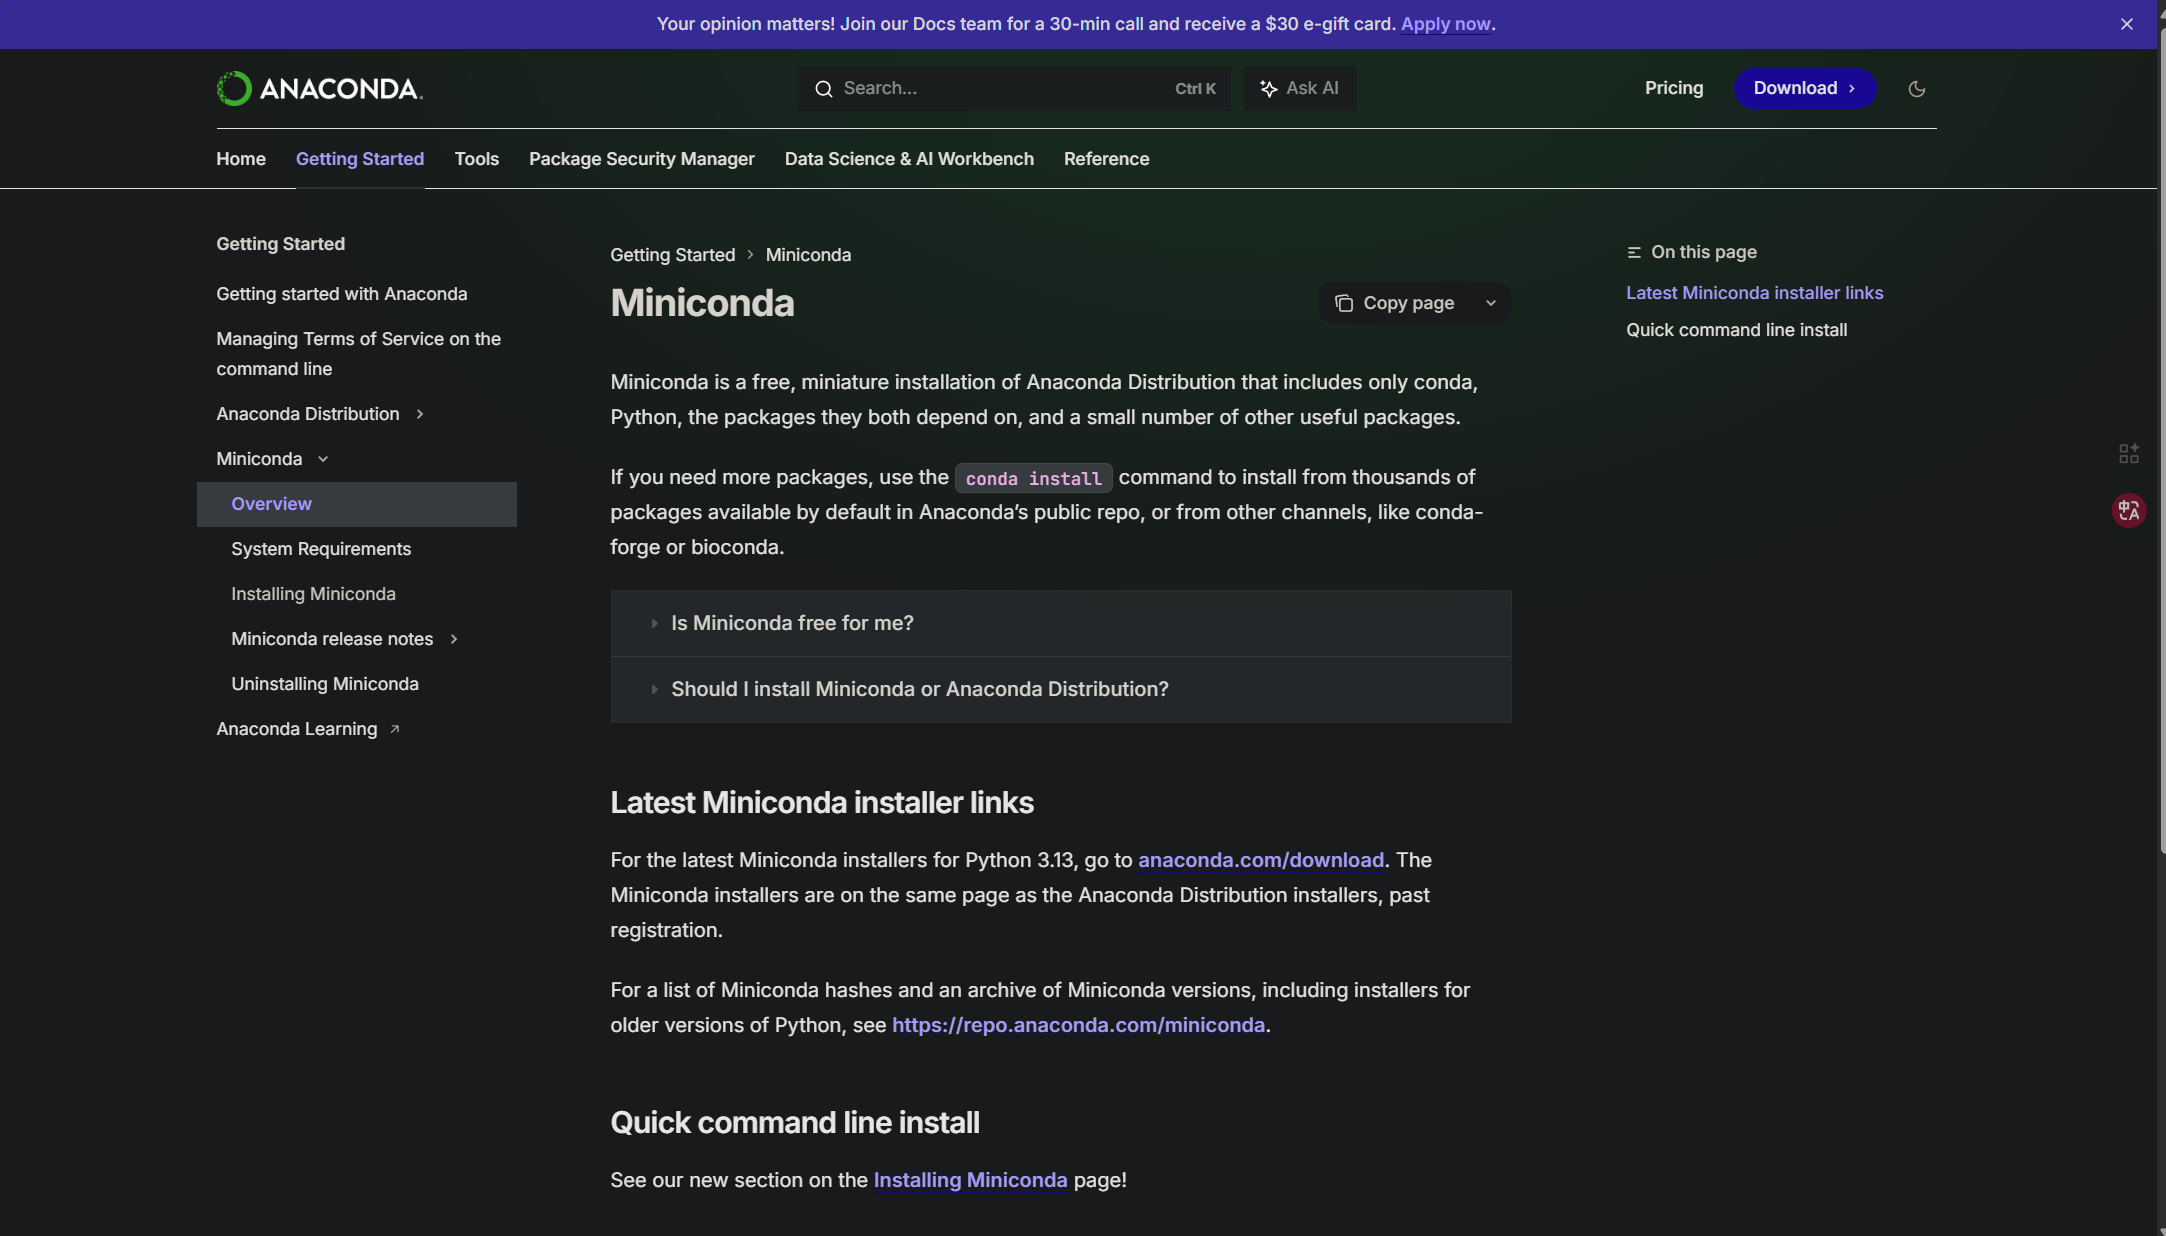This screenshot has height=1236, width=2166.
Task: Collapse the Miniconda sidebar chevron
Action: click(x=323, y=459)
